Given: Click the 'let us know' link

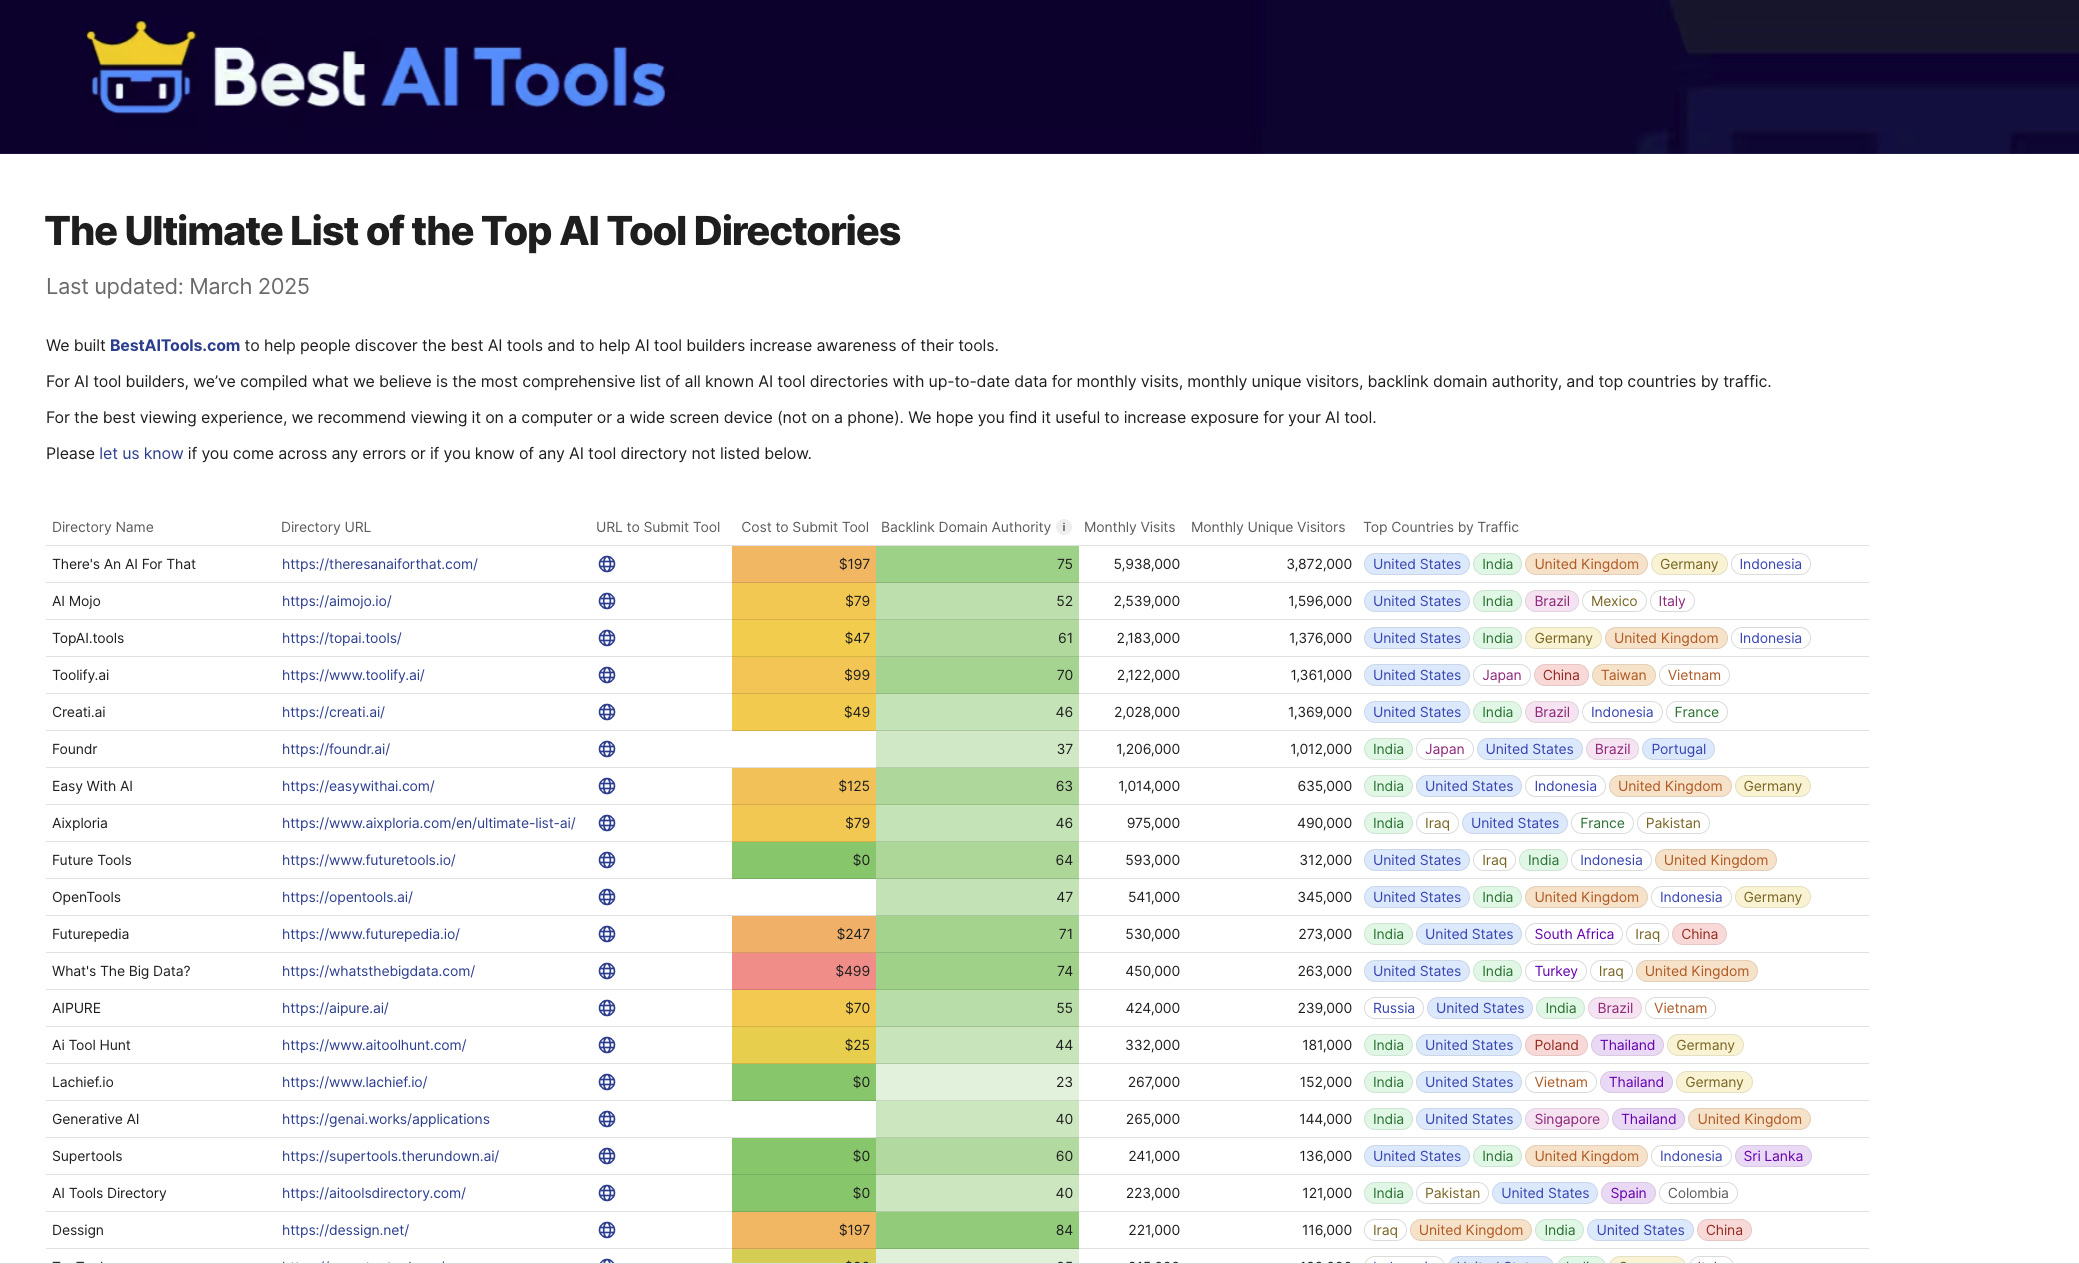Looking at the screenshot, I should coord(141,453).
